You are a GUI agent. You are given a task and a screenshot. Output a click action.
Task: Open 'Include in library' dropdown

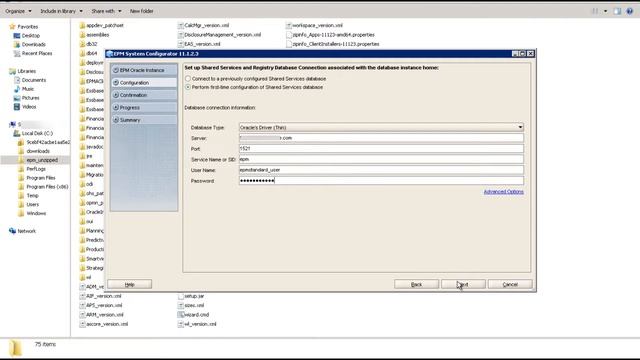point(61,11)
